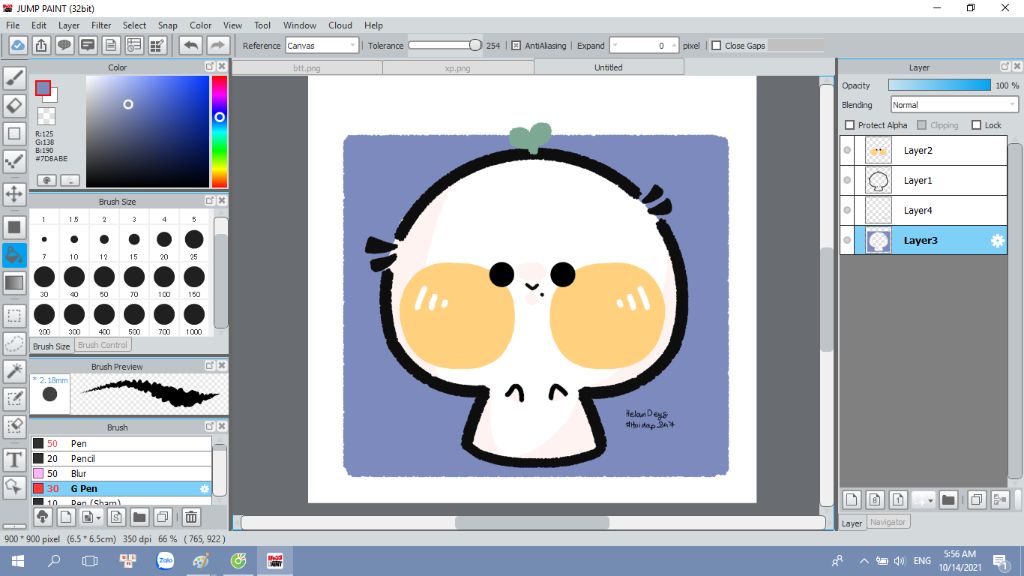Open Windows Start menu
The width and height of the screenshot is (1024, 576).
18,561
